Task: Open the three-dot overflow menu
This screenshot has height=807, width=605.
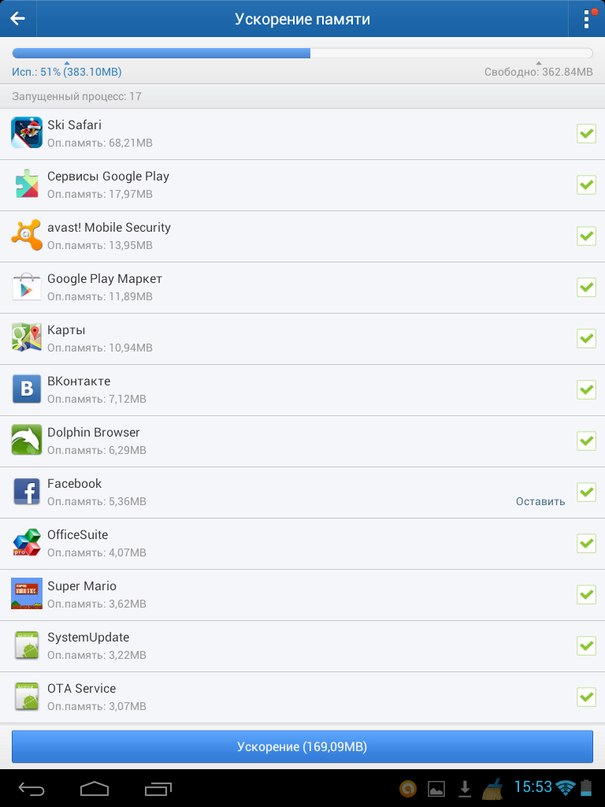Action: (587, 19)
